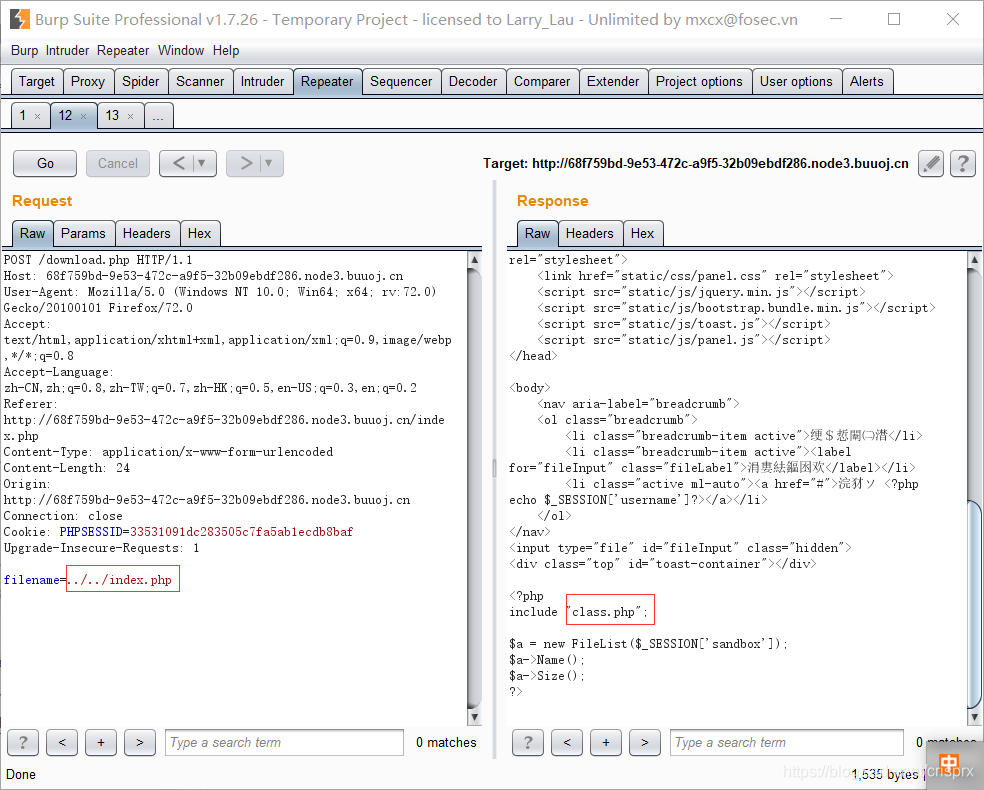Click the PHPSESSID cookie value text

point(242,532)
